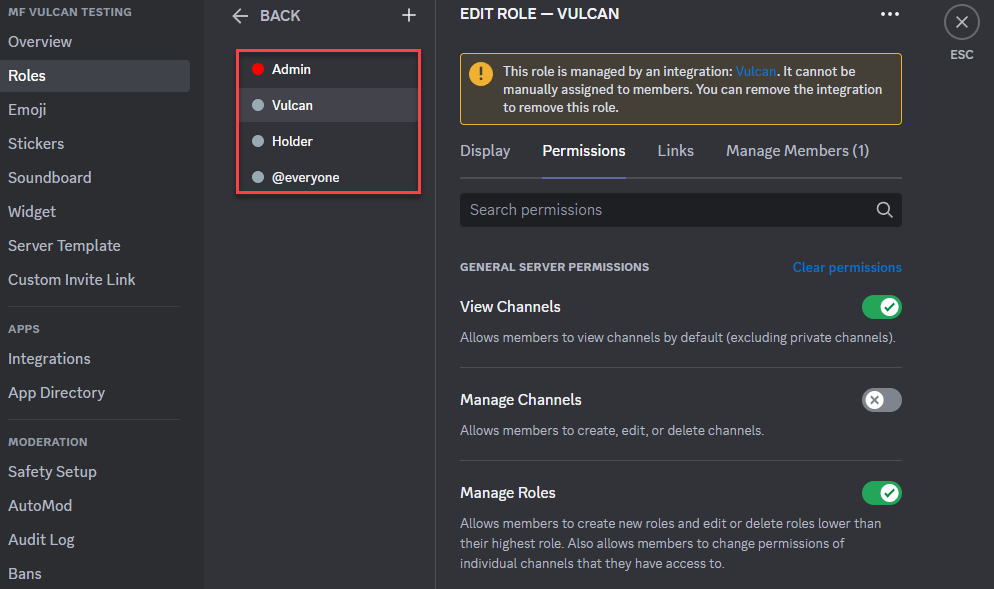Turn off the Manage Roles toggle
The height and width of the screenshot is (589, 994).
pos(881,493)
